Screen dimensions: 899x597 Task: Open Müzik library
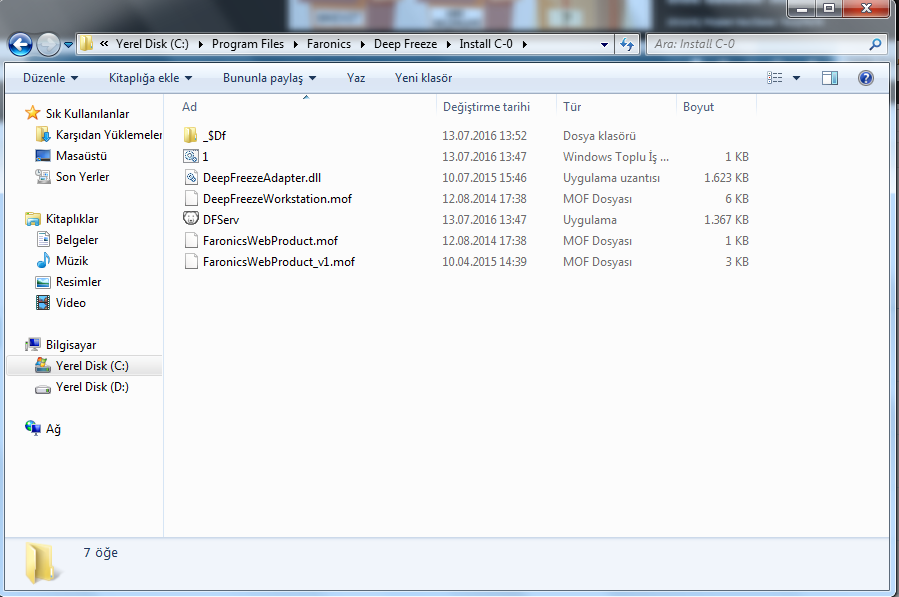pos(72,261)
